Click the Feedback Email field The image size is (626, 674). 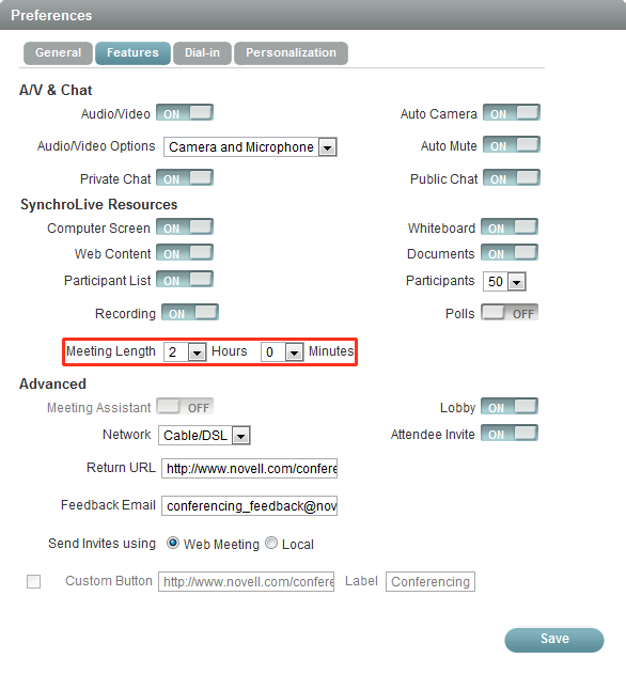point(249,506)
